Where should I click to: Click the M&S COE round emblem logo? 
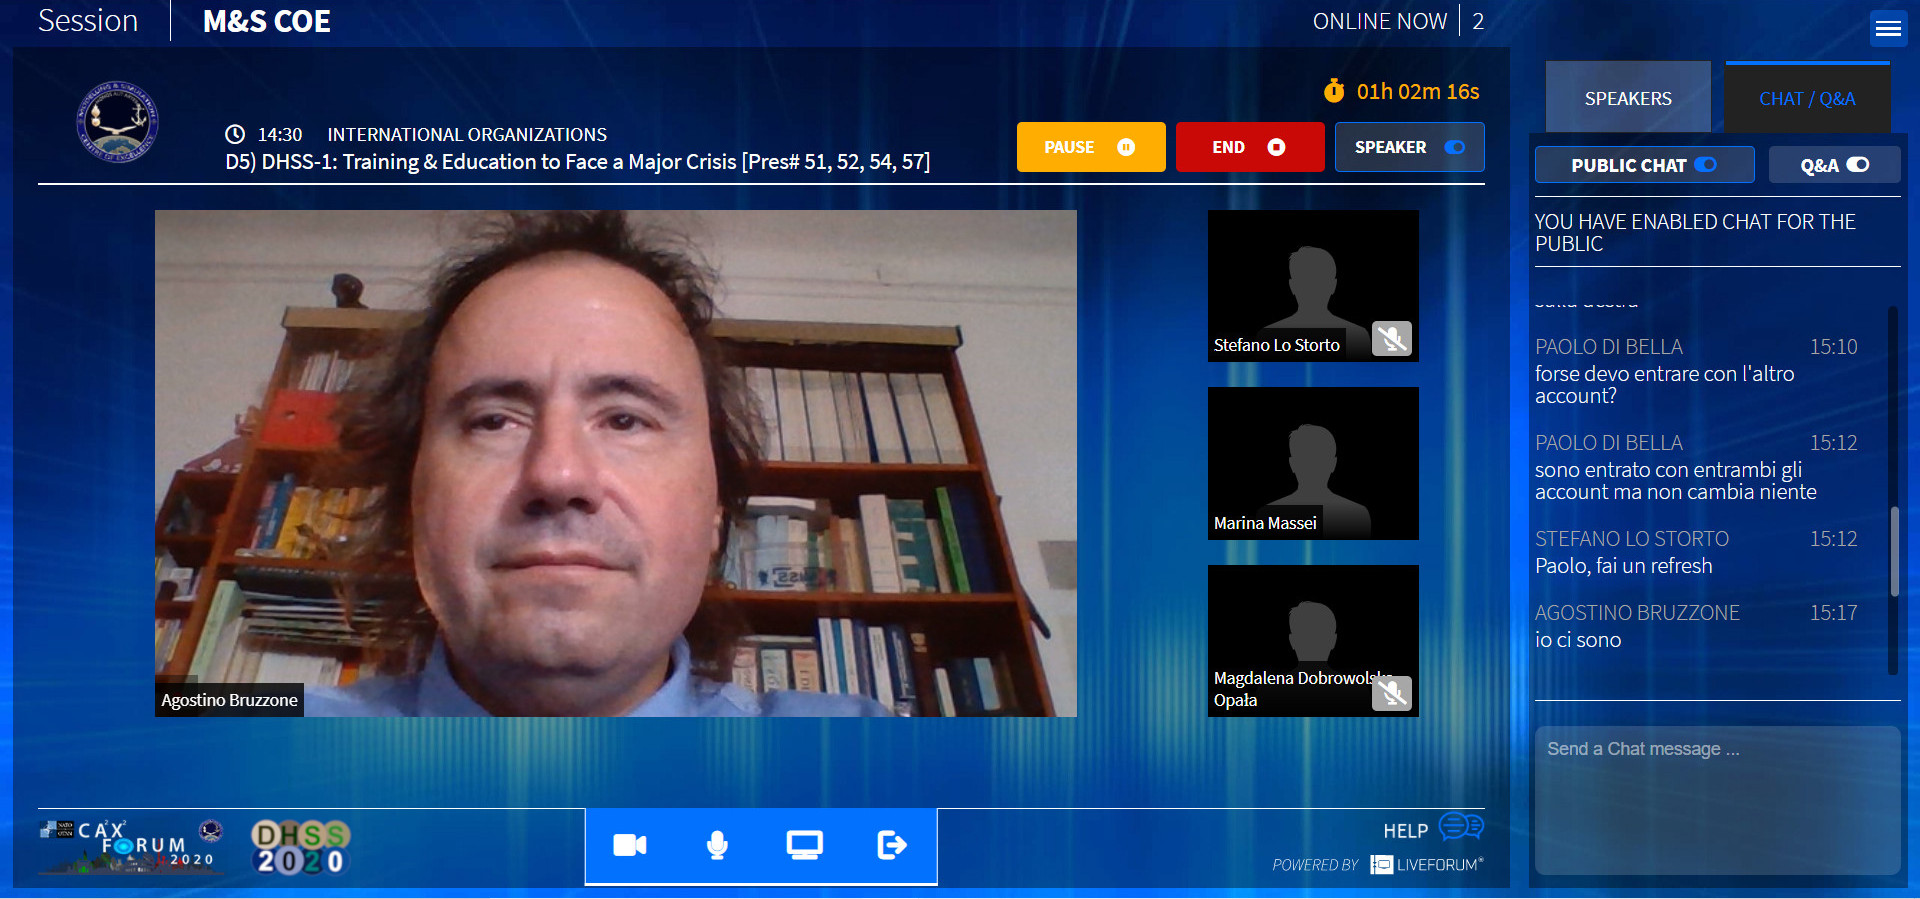click(x=118, y=122)
